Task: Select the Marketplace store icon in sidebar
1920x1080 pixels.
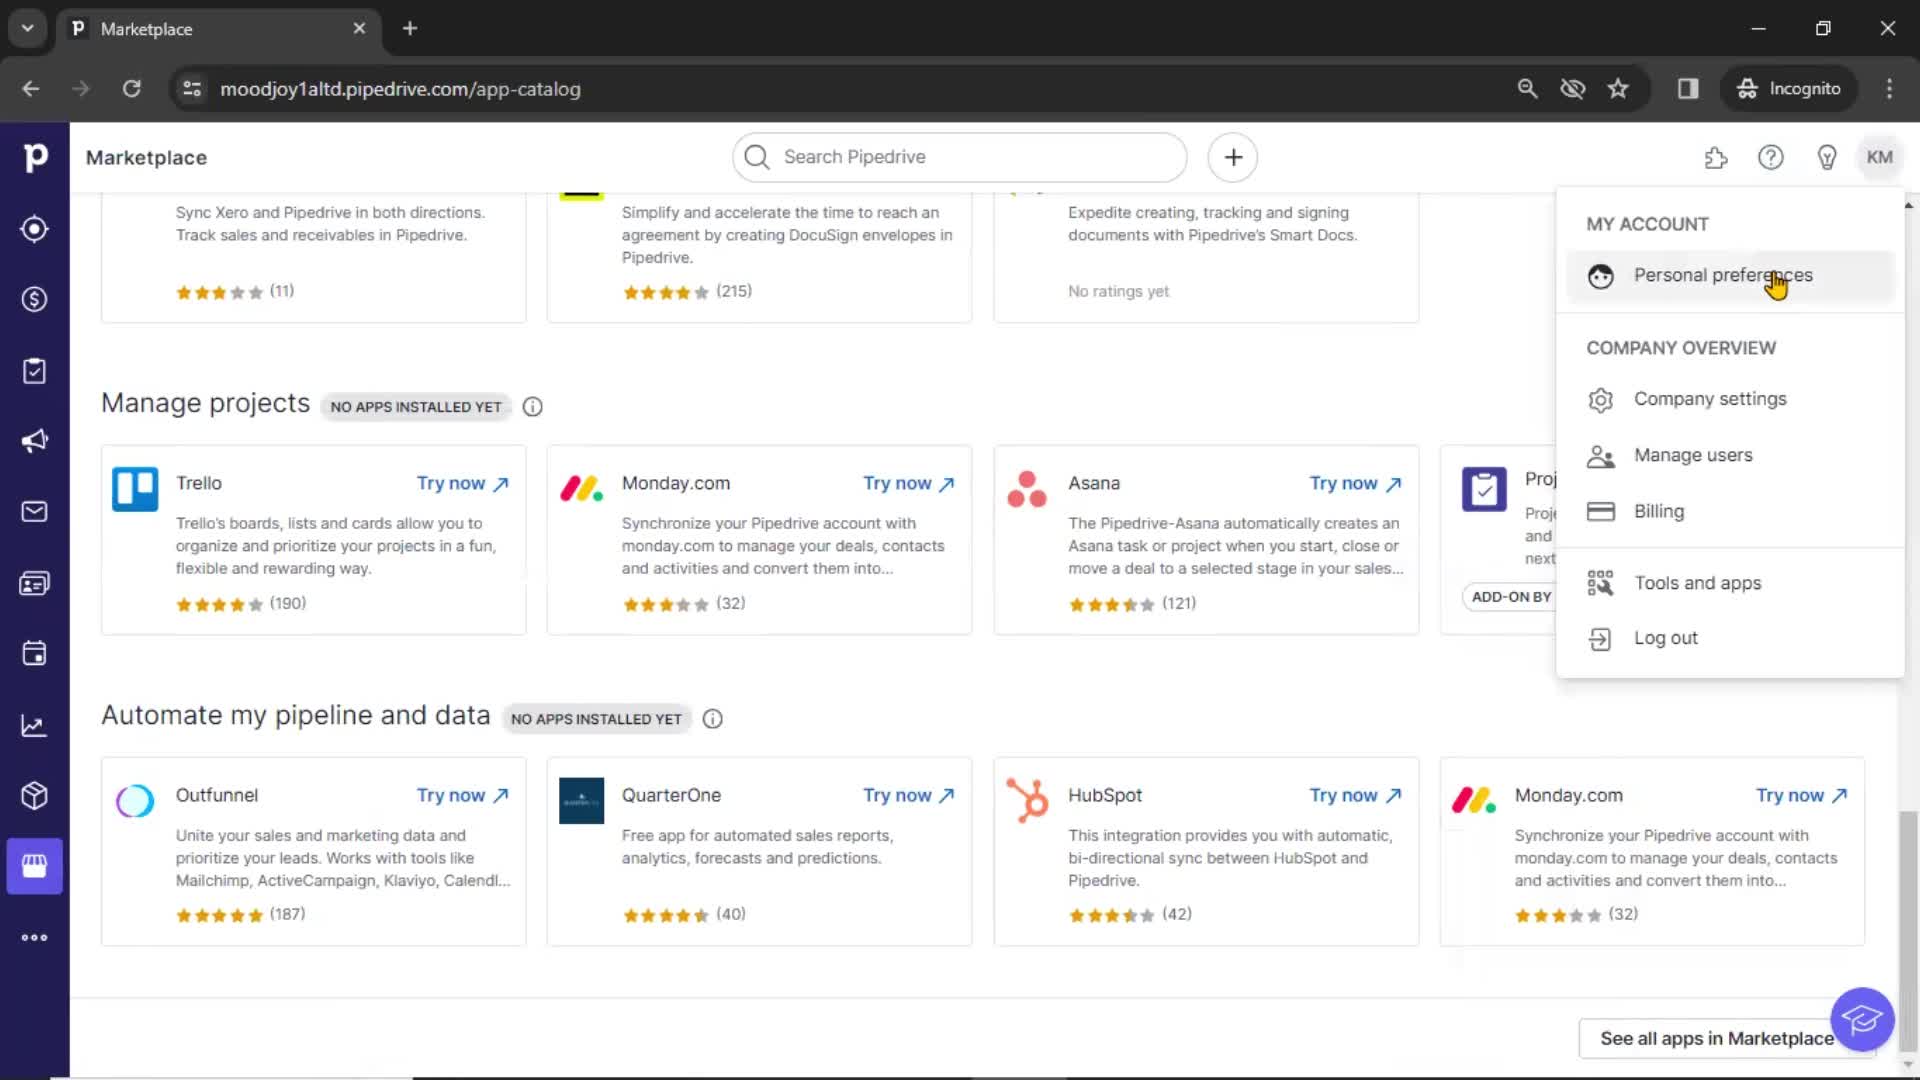Action: (35, 866)
